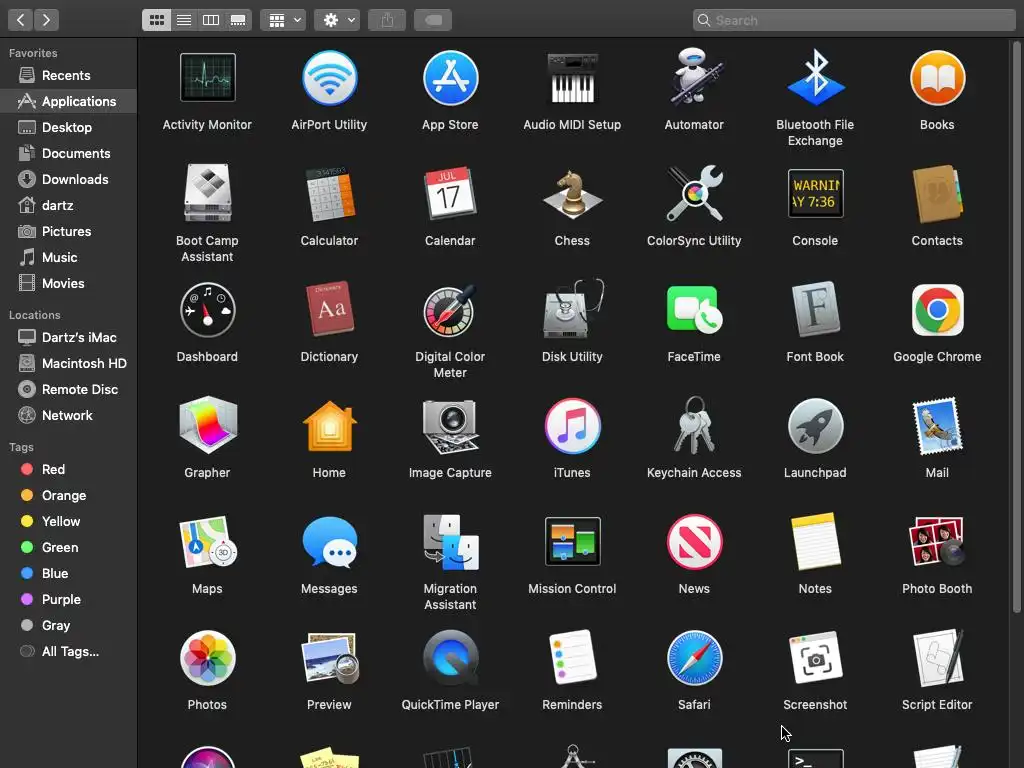Open the Dictionary app icon

click(330, 309)
